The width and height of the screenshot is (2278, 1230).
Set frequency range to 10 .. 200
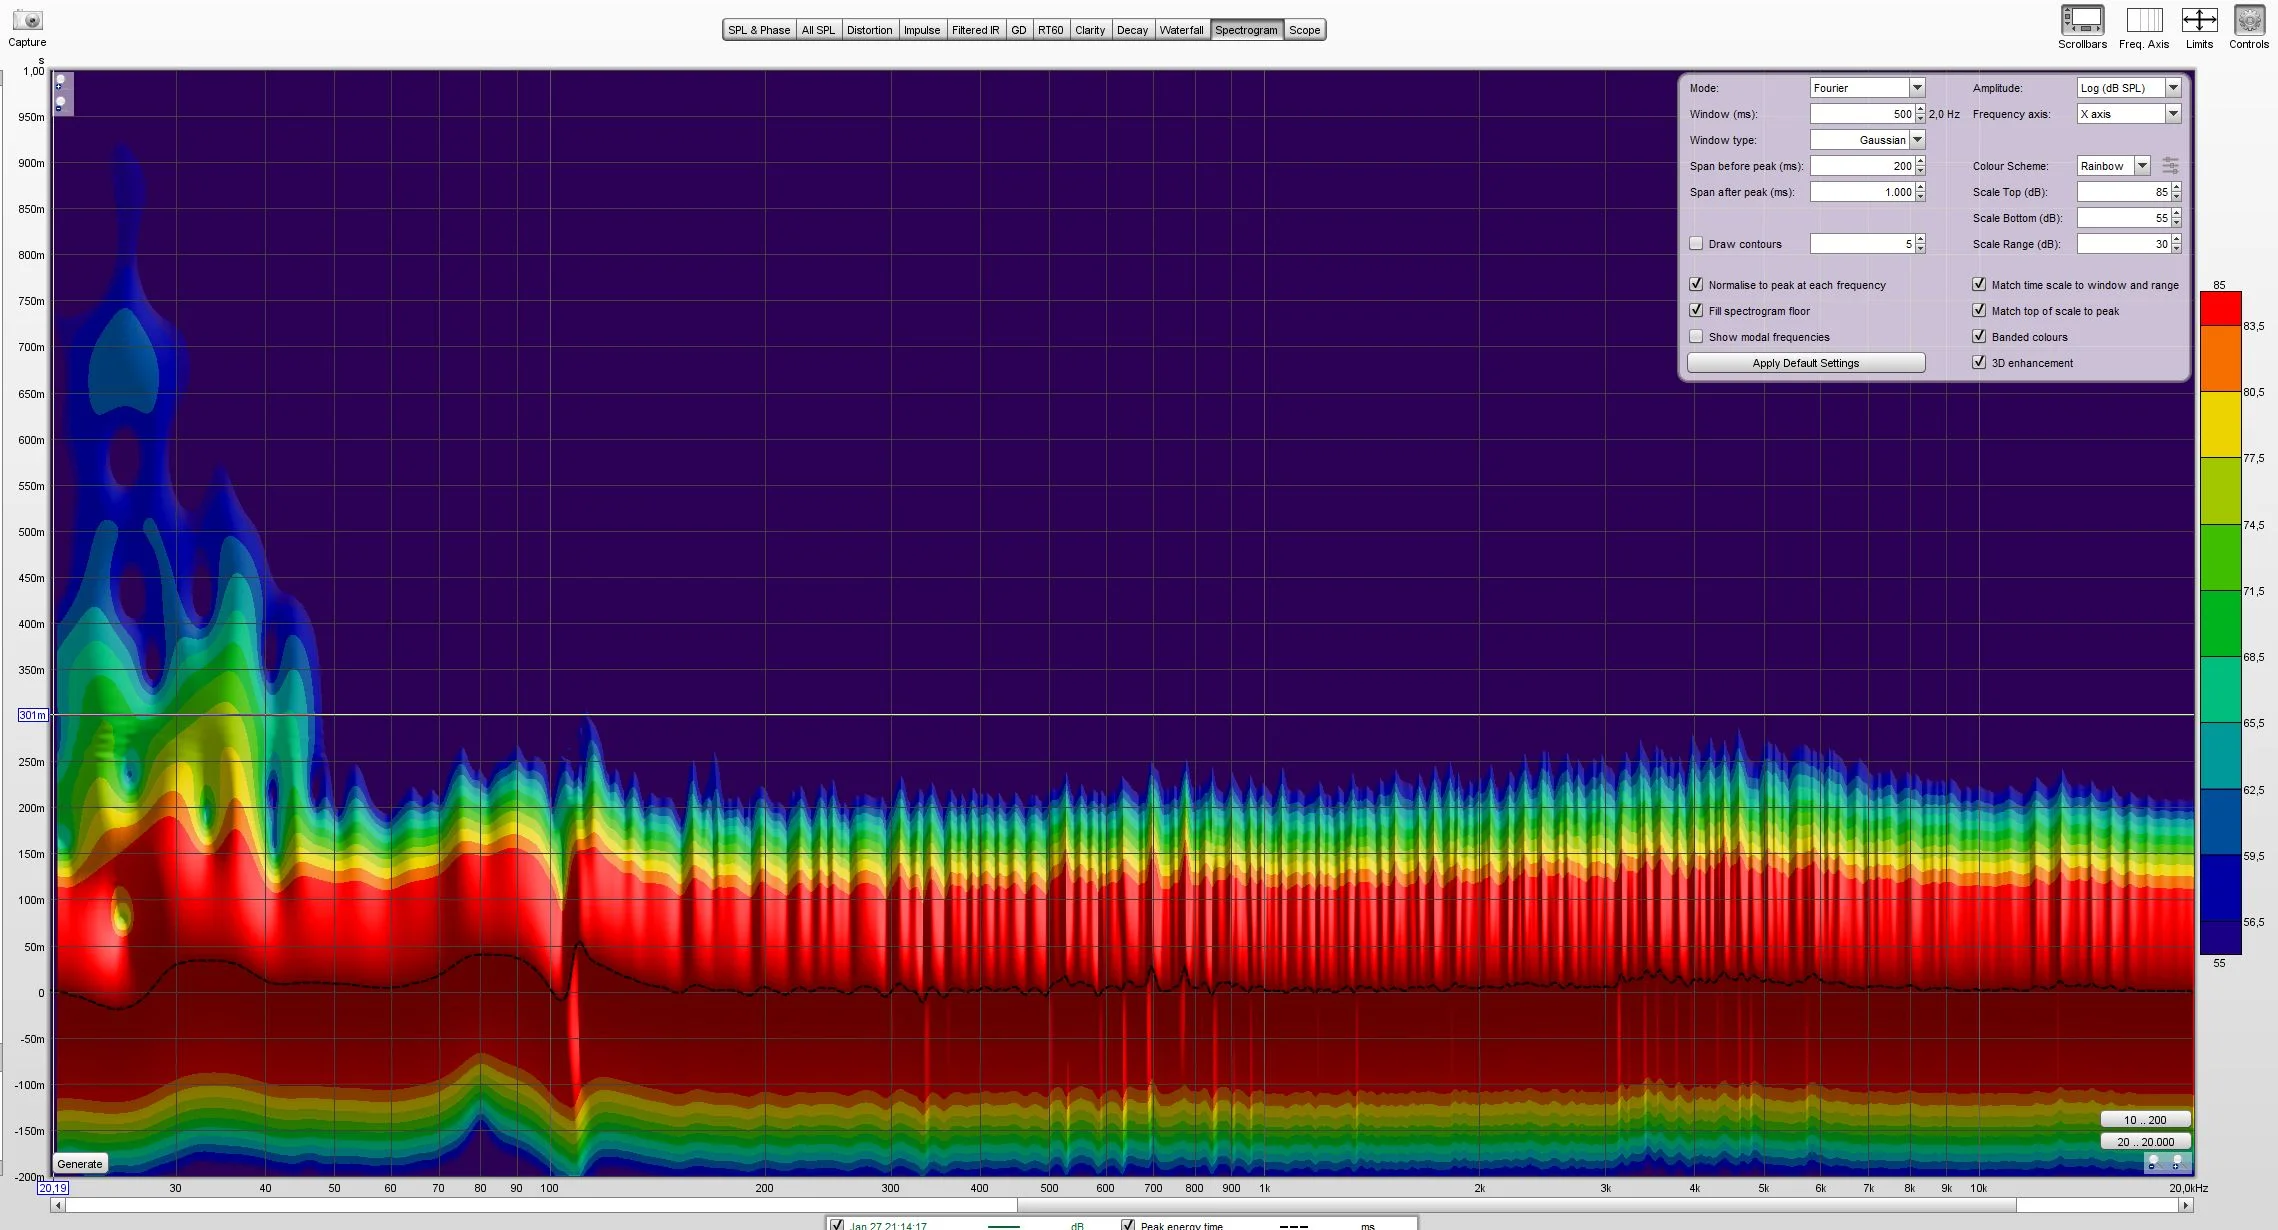pyautogui.click(x=2145, y=1120)
